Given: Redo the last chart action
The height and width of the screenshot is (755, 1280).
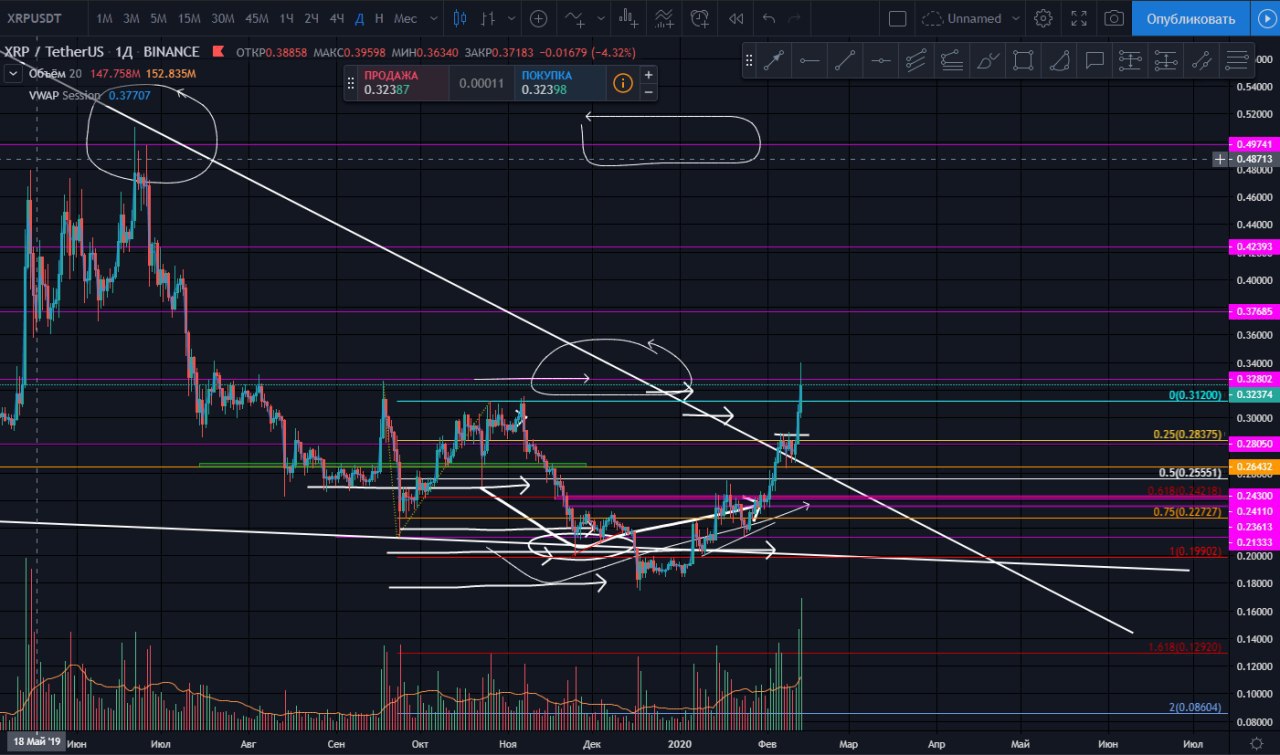Looking at the screenshot, I should tap(795, 18).
